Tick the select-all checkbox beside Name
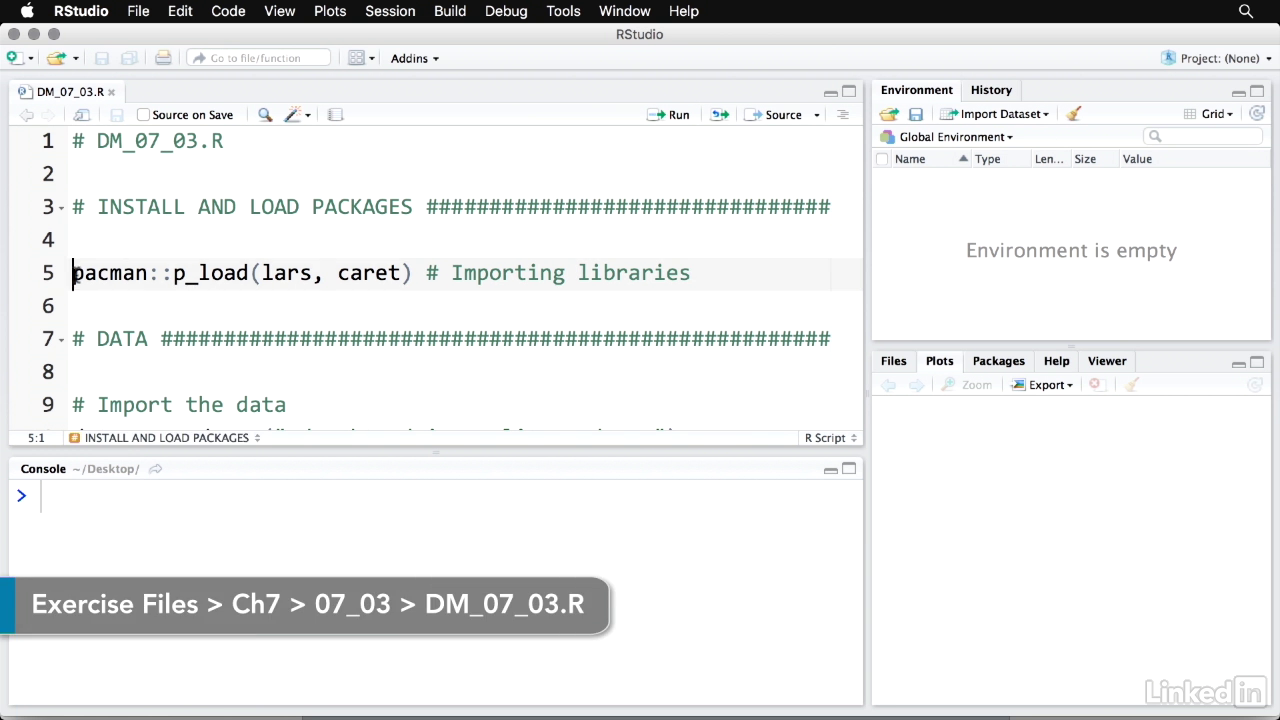Viewport: 1280px width, 720px height. click(x=882, y=159)
